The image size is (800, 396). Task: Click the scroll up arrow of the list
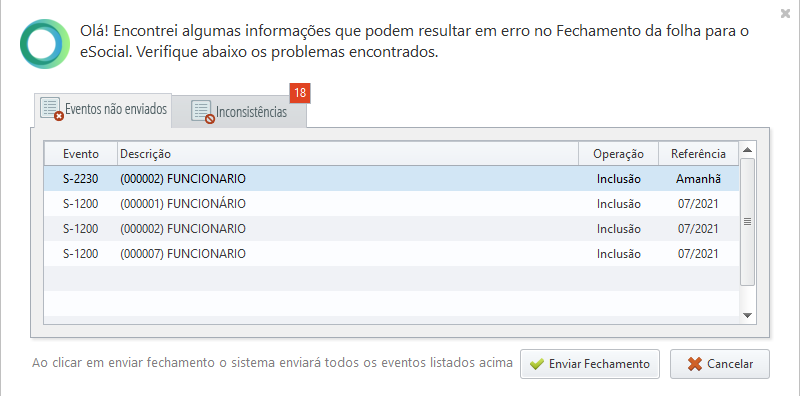747,150
